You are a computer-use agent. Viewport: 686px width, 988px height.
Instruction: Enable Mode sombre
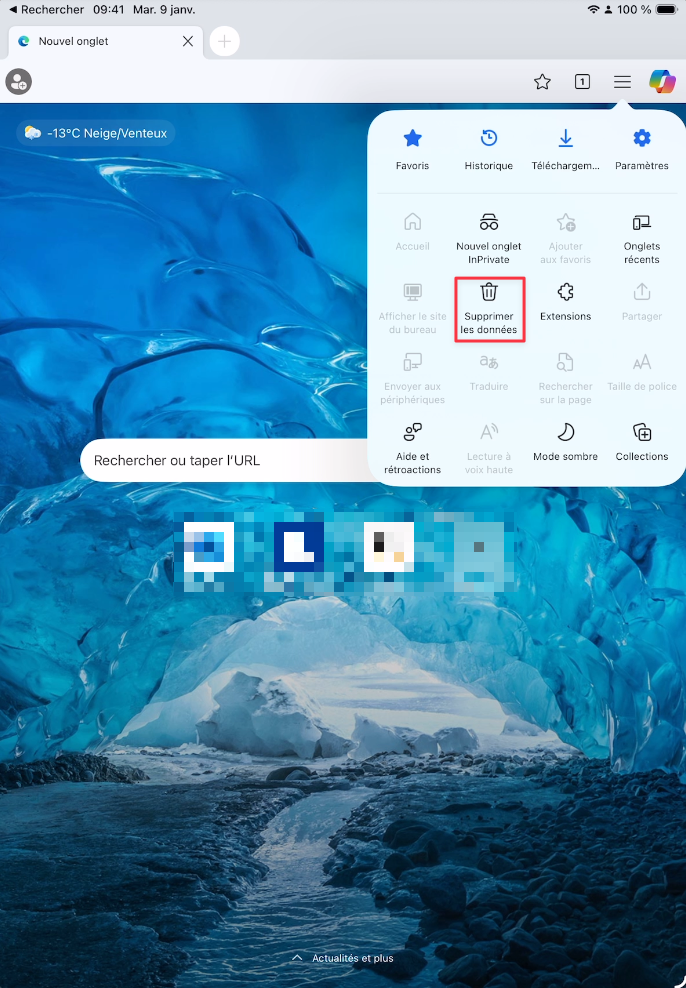[x=565, y=442]
